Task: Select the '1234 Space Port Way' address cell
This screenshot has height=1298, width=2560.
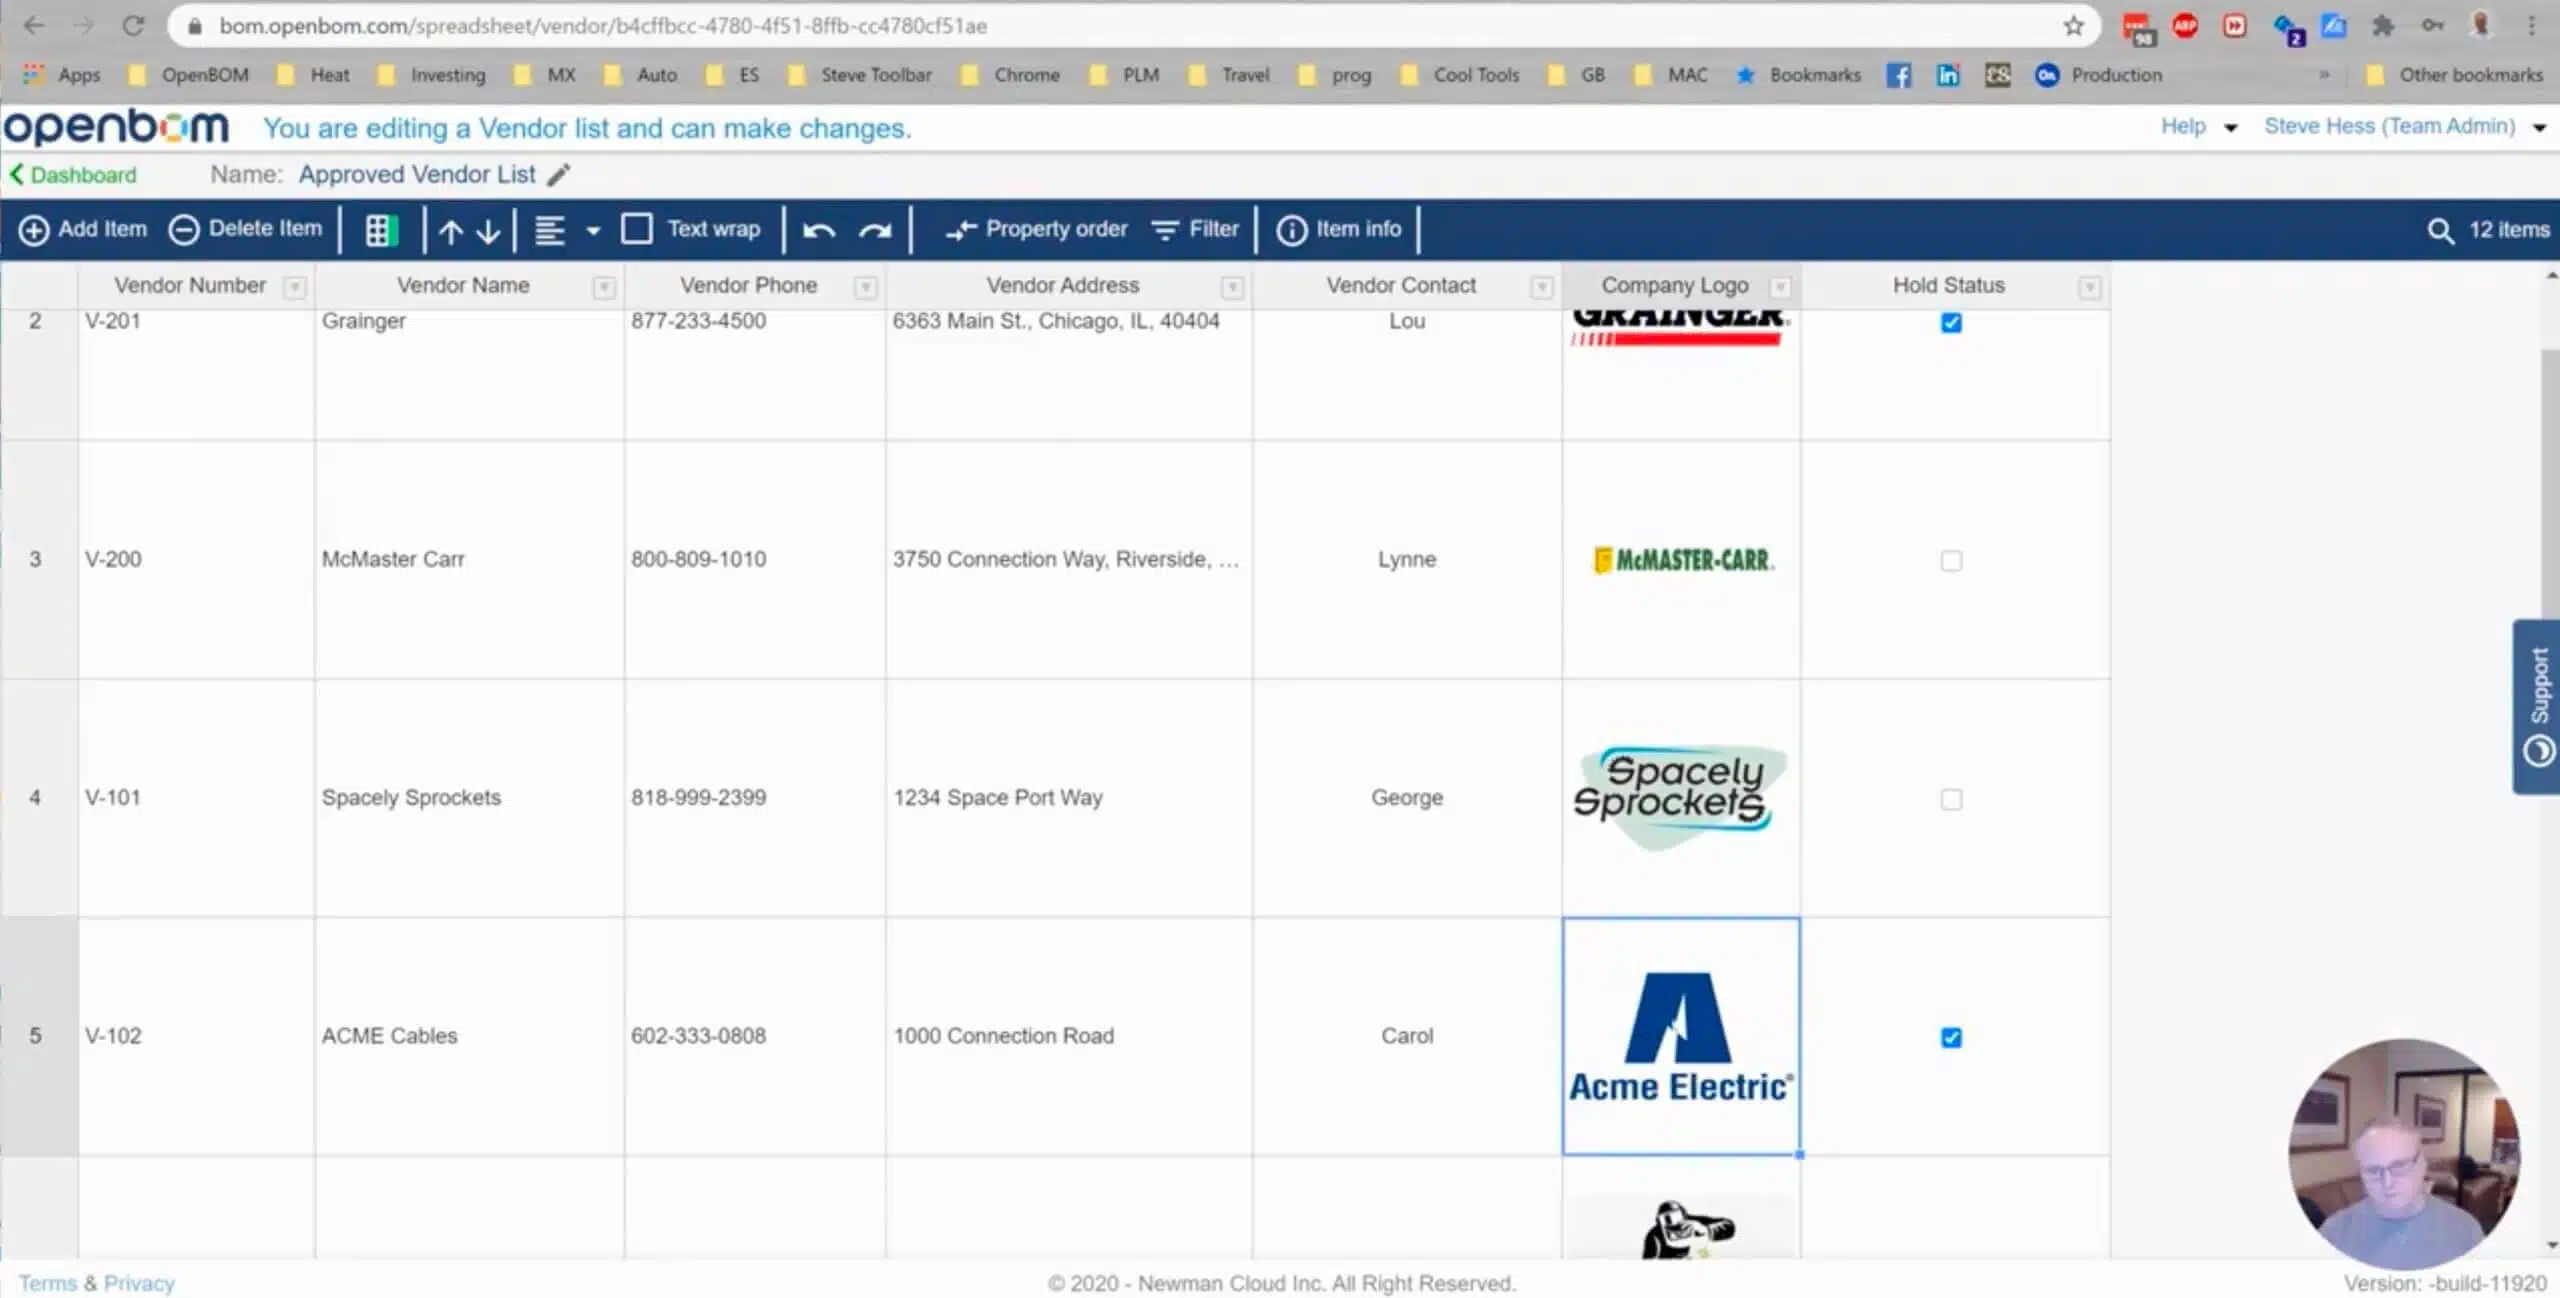Action: (1069, 798)
